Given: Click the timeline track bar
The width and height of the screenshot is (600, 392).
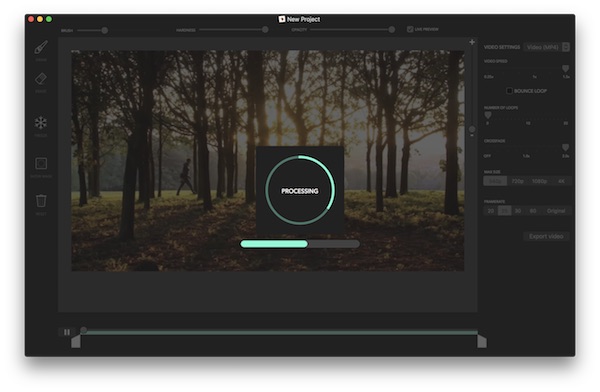Looking at the screenshot, I should tap(279, 332).
